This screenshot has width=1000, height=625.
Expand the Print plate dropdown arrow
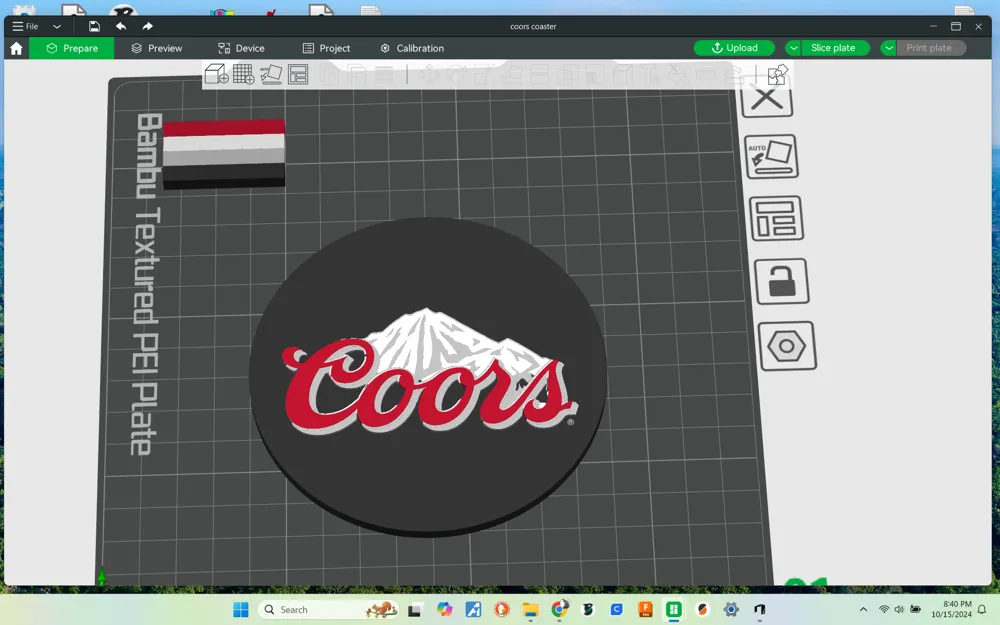888,48
